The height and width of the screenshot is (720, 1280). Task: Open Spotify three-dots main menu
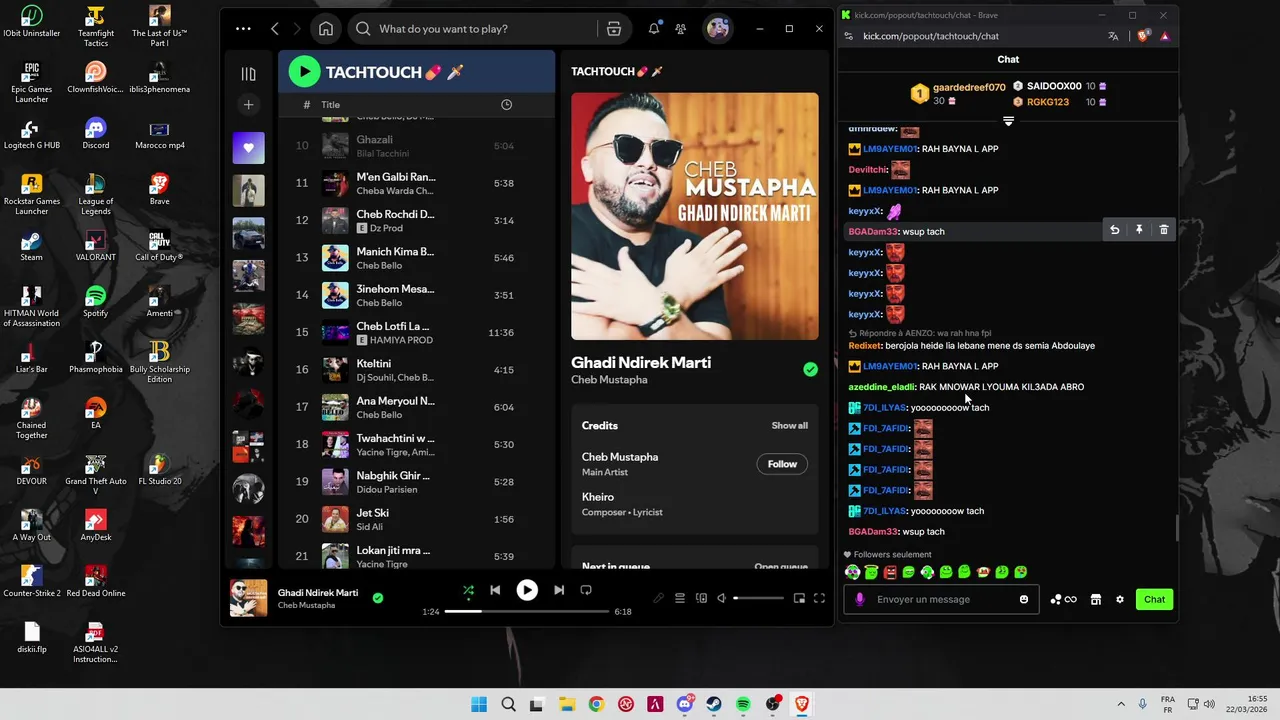pos(243,29)
